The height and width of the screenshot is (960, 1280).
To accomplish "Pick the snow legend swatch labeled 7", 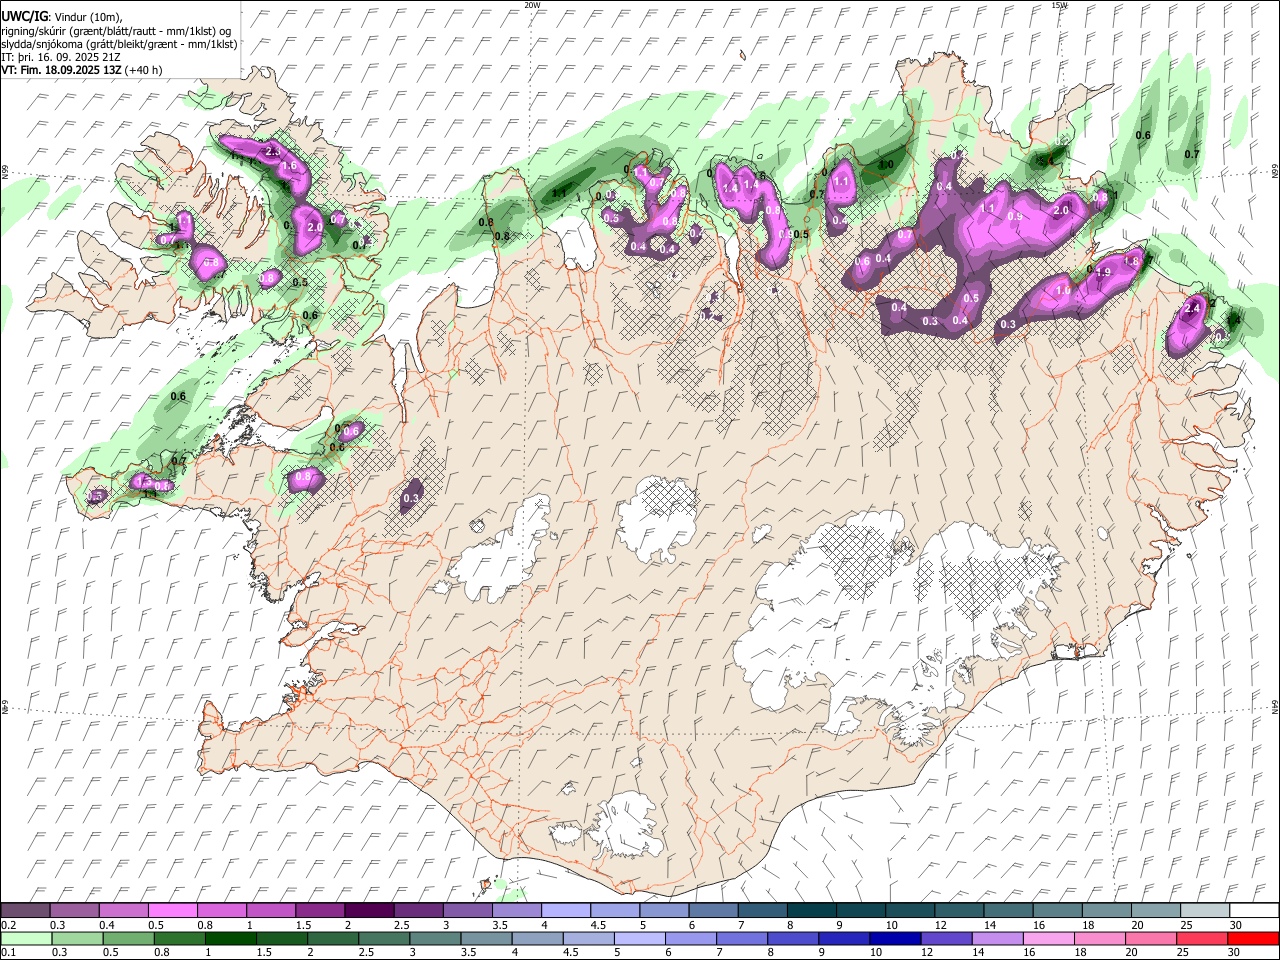I will 761,911.
